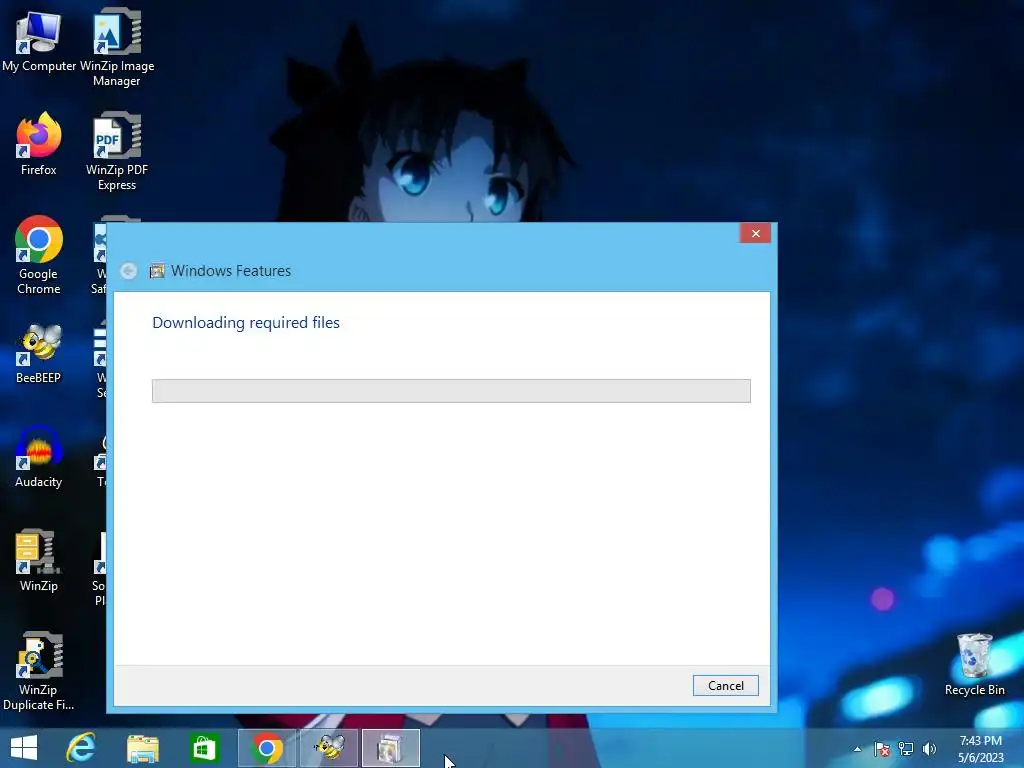
Task: Open Action Center flag icon
Action: [x=882, y=749]
